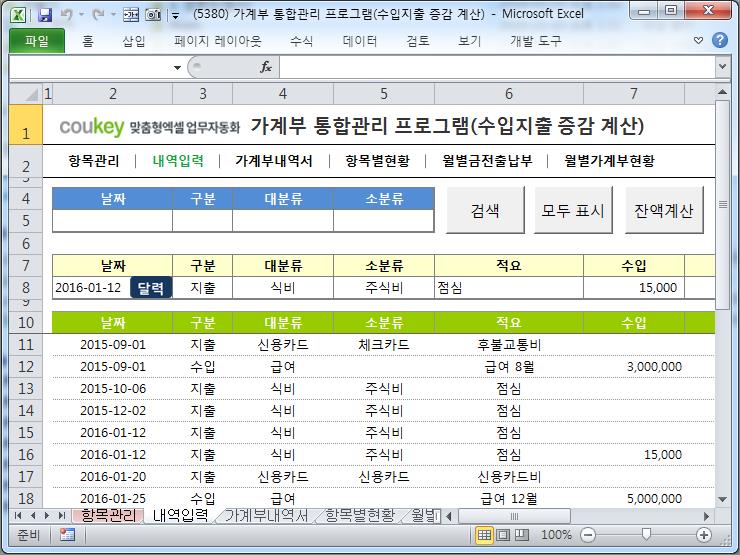This screenshot has width=740, height=555.
Task: Redo the last action
Action: pyautogui.click(x=98, y=15)
